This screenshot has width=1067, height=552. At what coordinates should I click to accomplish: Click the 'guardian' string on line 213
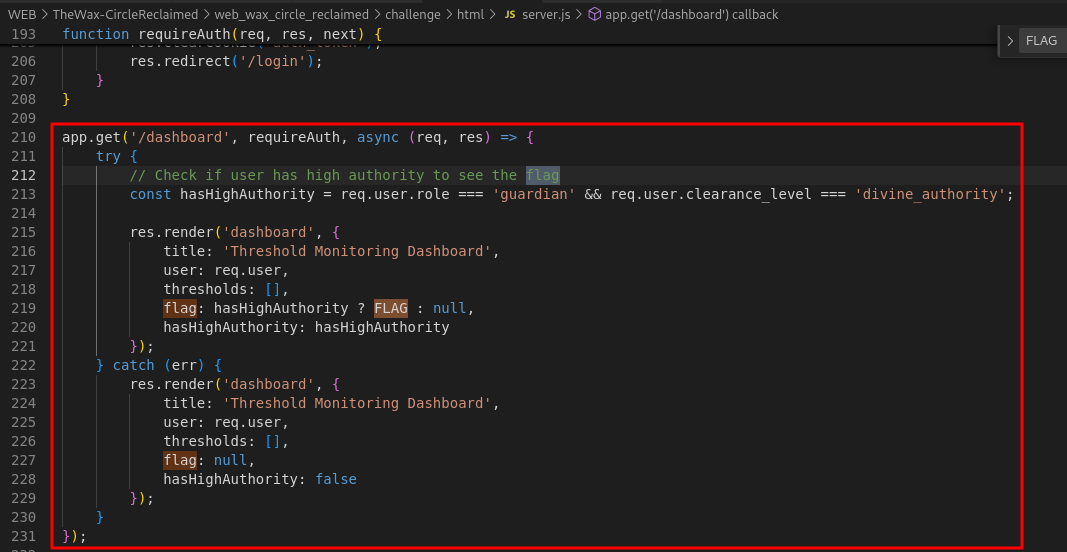pyautogui.click(x=533, y=194)
